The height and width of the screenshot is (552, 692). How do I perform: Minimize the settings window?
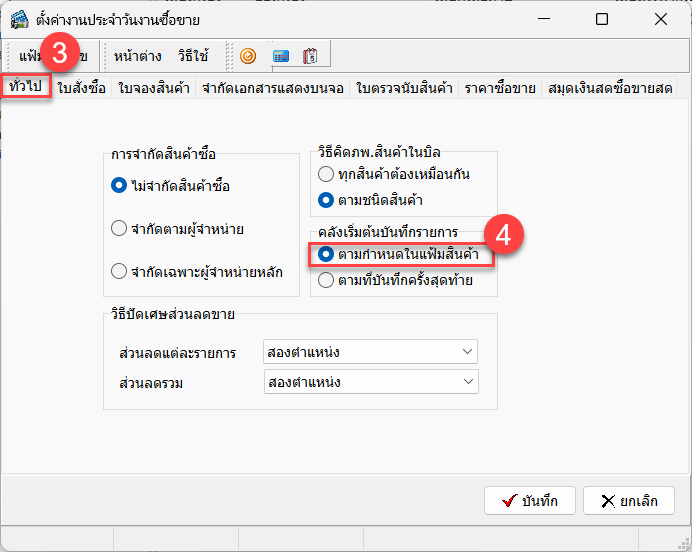[x=543, y=19]
